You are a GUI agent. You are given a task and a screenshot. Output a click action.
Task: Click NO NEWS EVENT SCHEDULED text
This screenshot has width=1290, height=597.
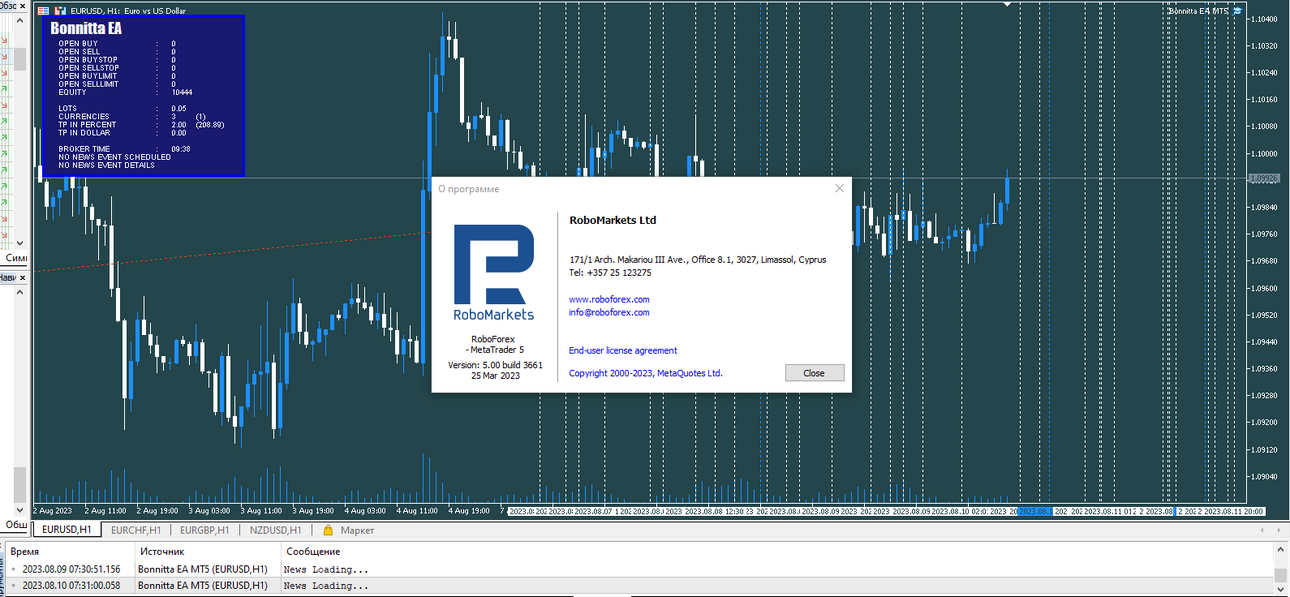pos(114,157)
